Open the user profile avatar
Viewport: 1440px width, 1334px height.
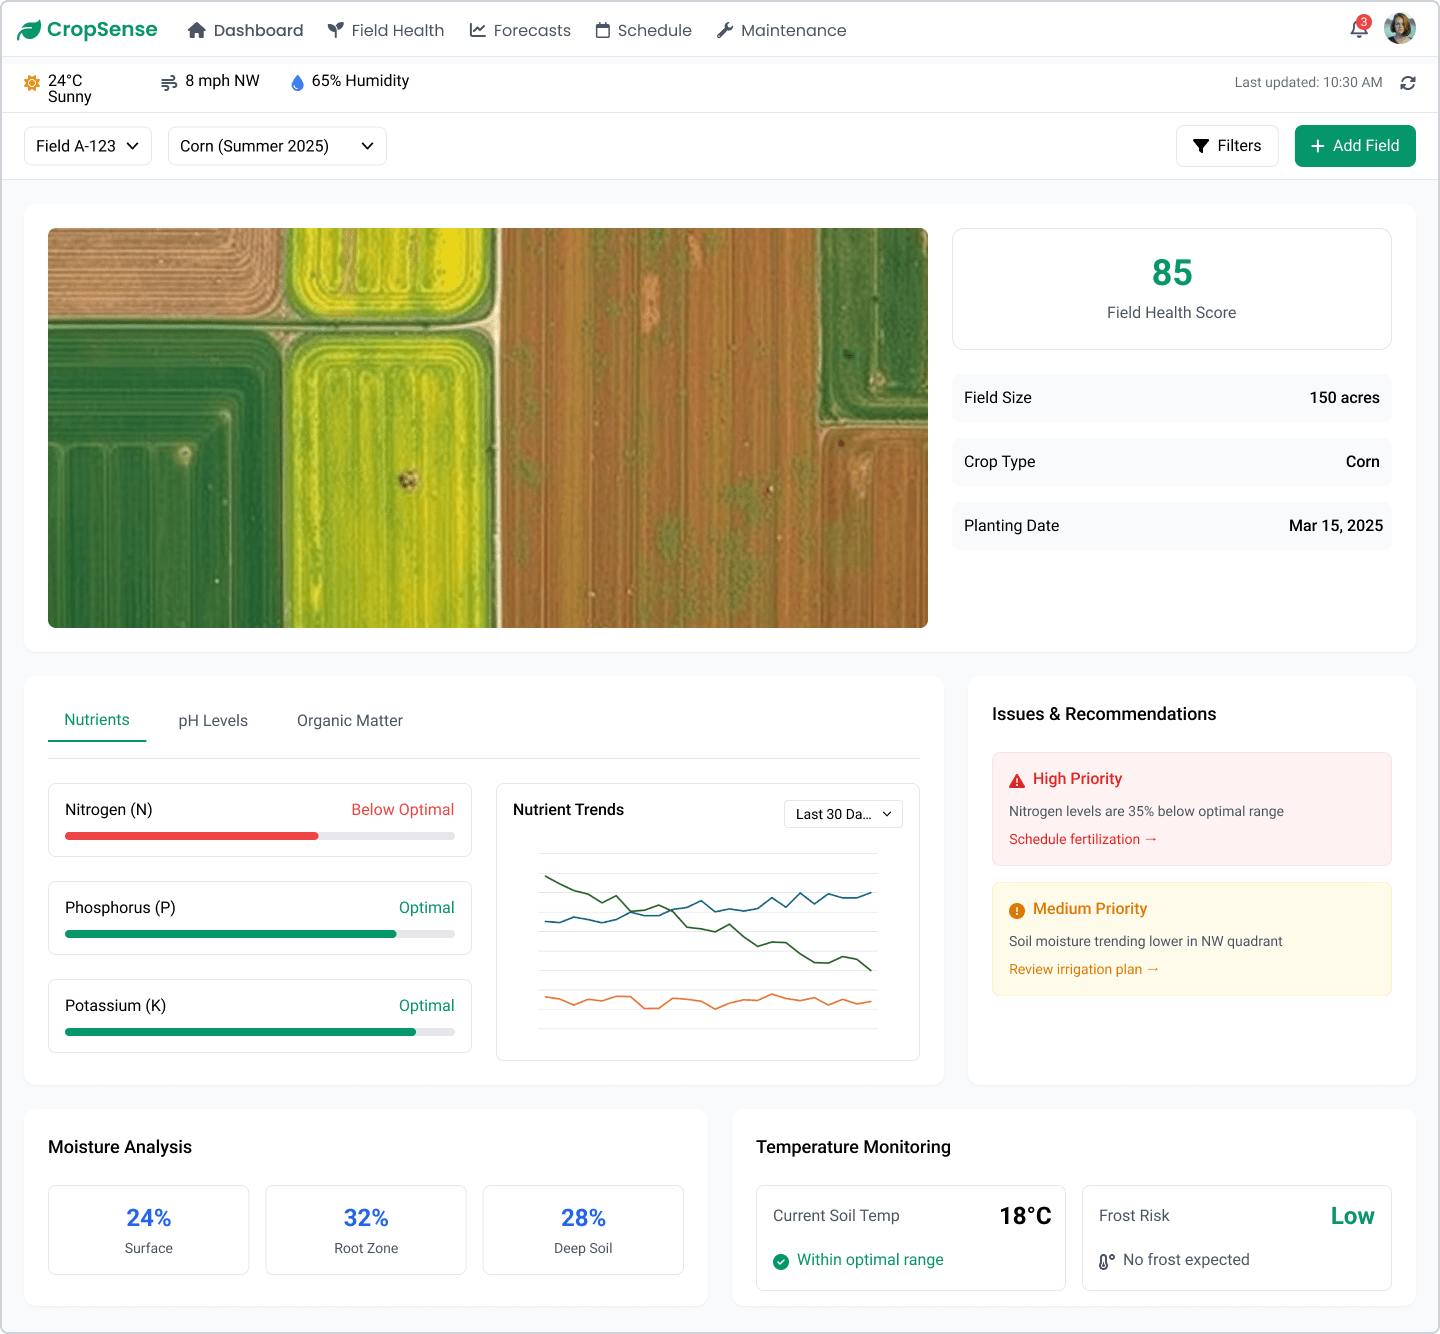coord(1399,29)
